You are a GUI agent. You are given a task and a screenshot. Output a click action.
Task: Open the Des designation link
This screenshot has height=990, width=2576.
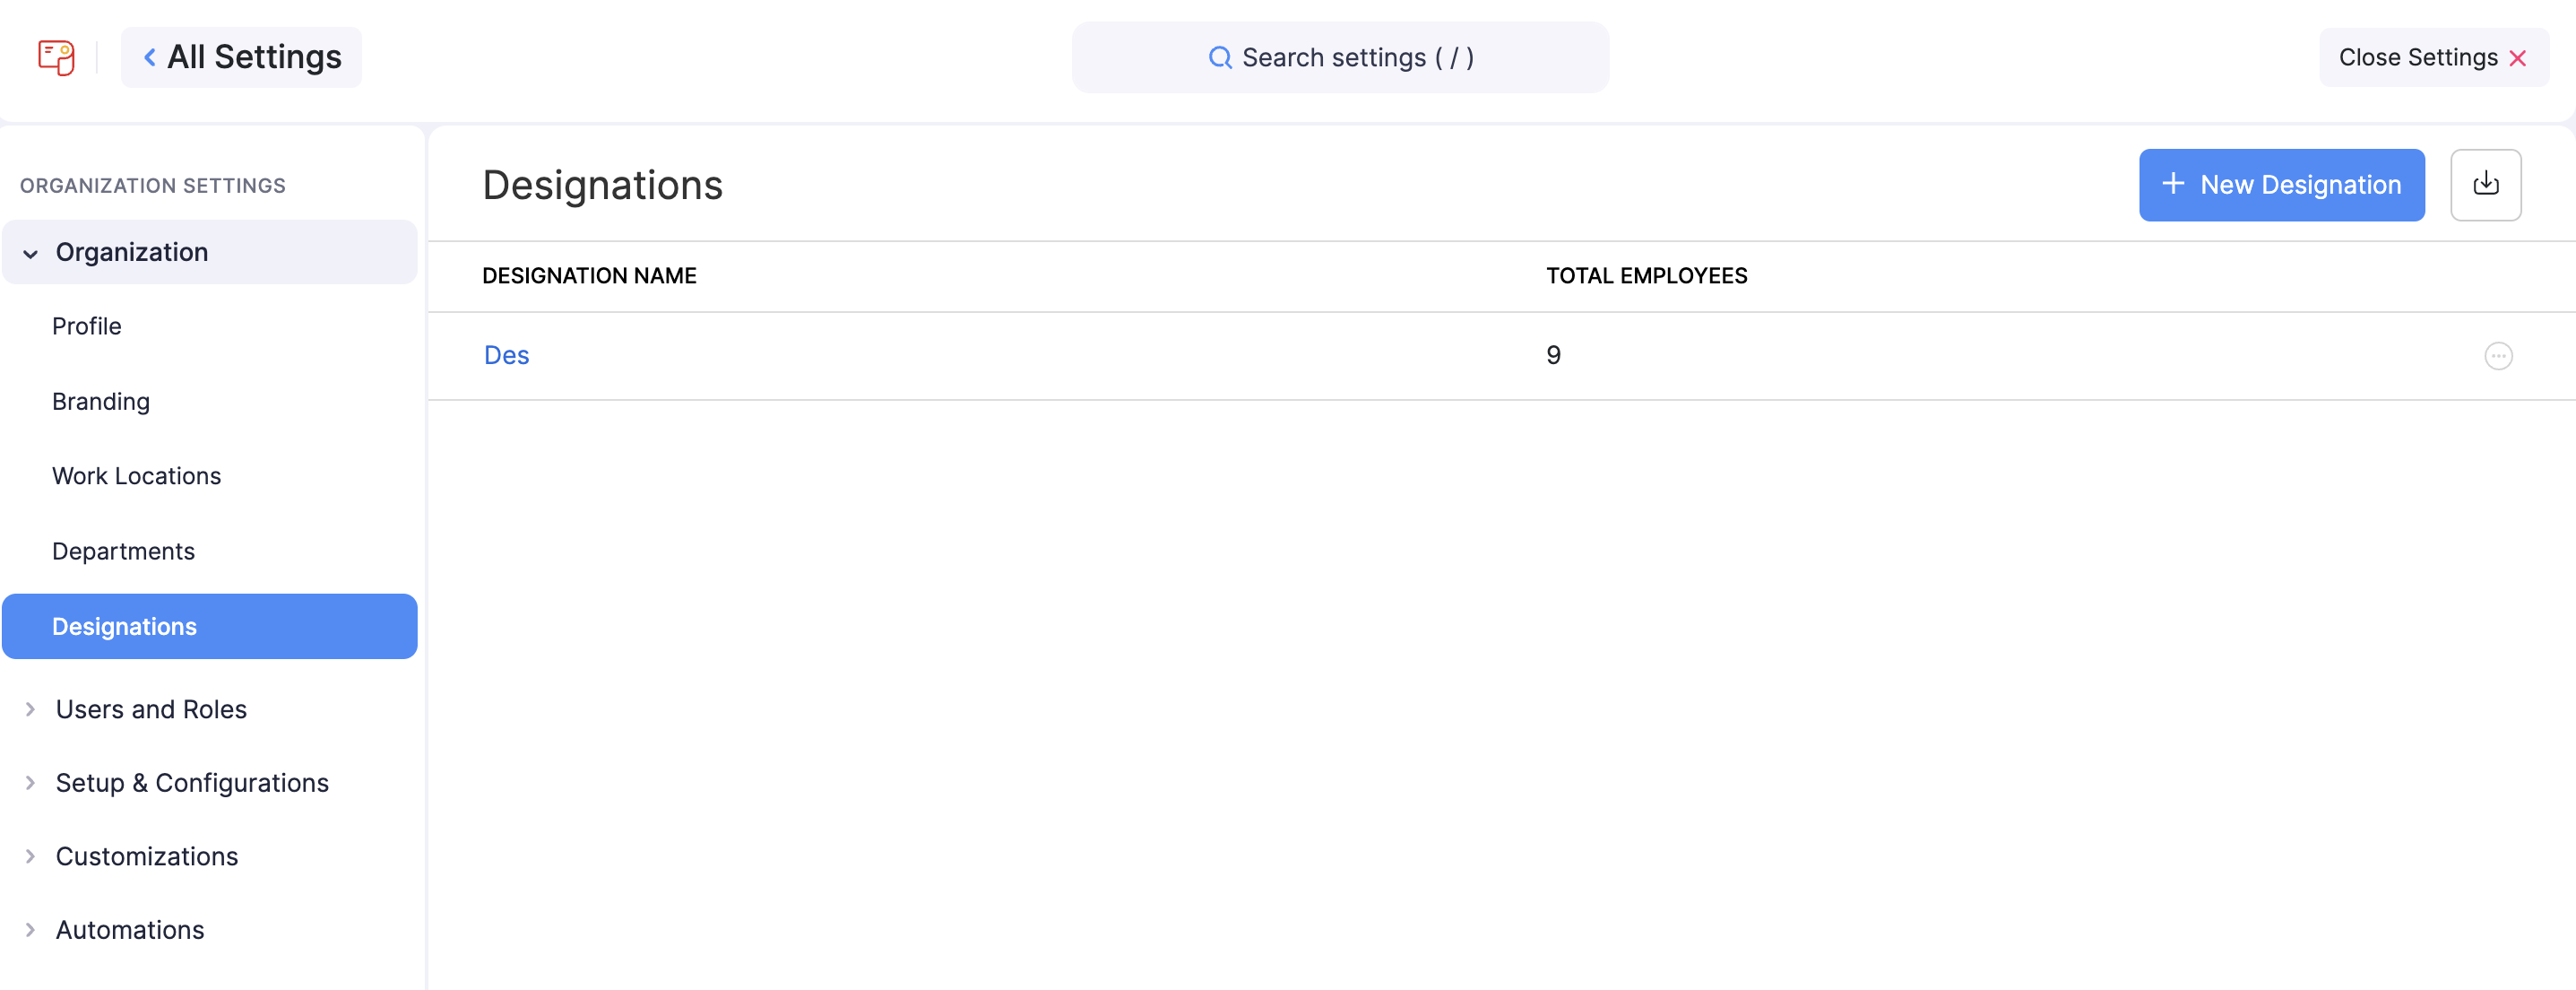[x=506, y=355]
